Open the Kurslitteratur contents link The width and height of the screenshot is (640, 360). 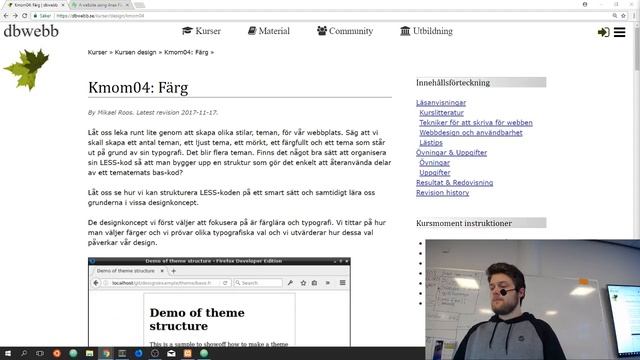(x=441, y=113)
